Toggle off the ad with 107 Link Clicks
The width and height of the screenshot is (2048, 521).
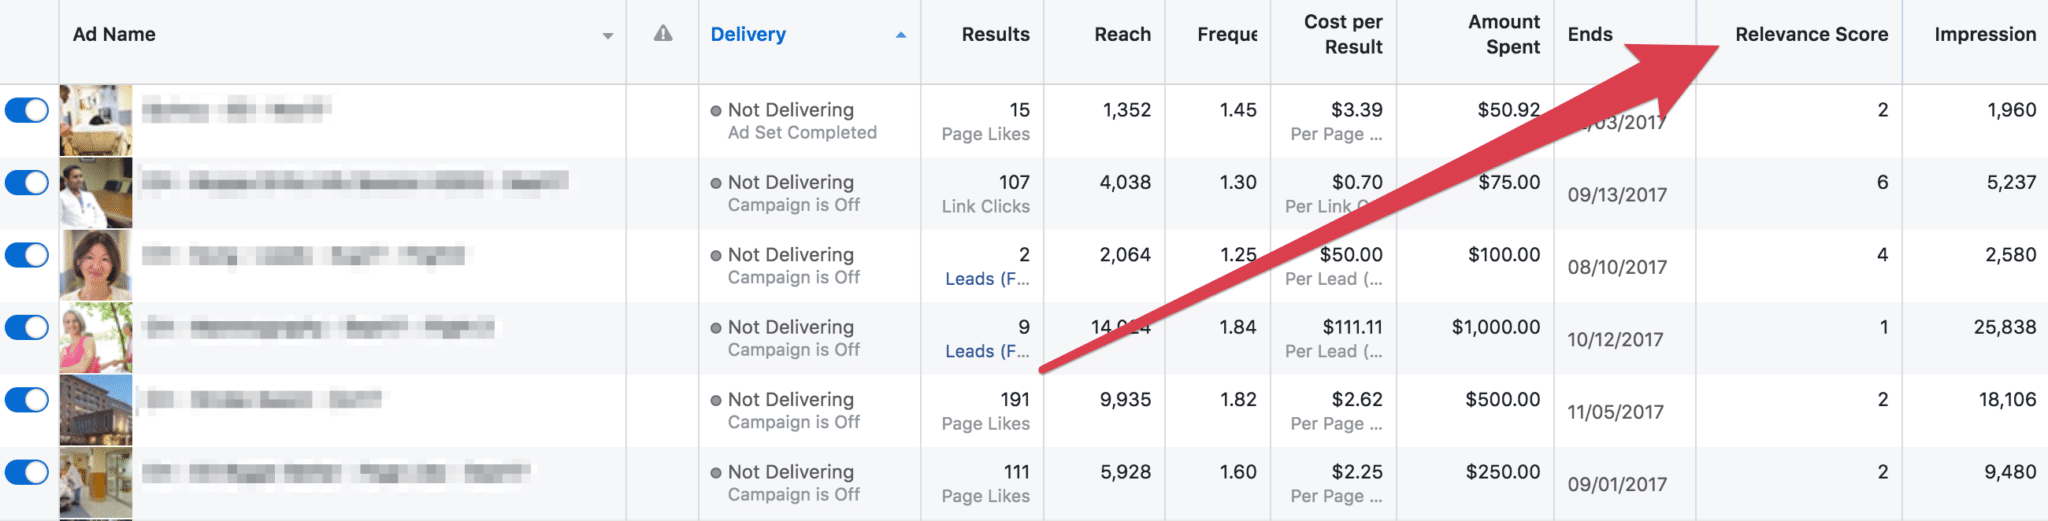click(x=27, y=182)
